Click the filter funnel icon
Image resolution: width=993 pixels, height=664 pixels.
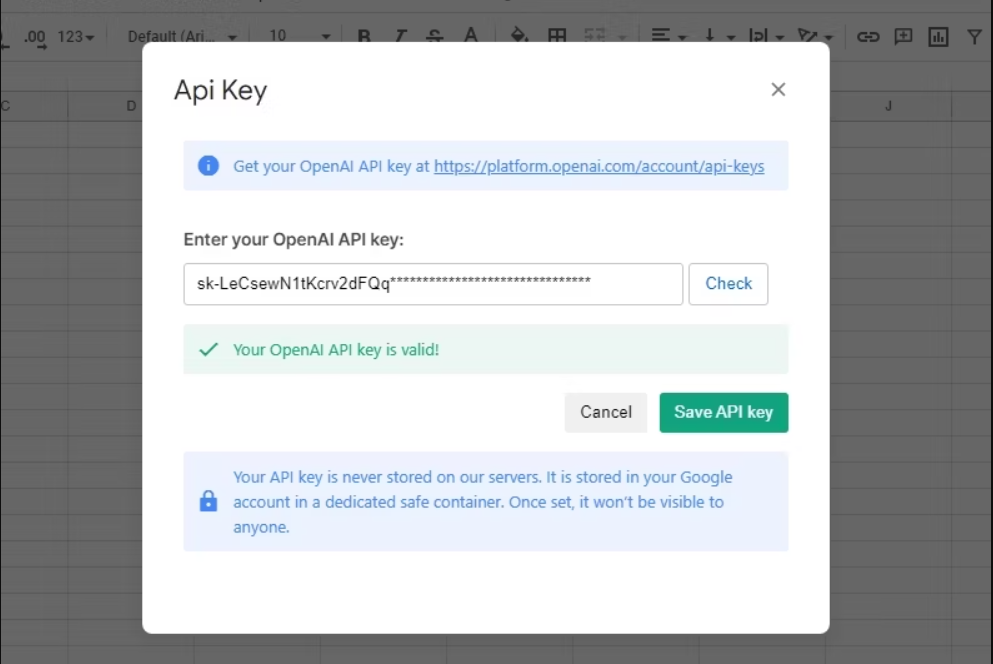coord(974,37)
